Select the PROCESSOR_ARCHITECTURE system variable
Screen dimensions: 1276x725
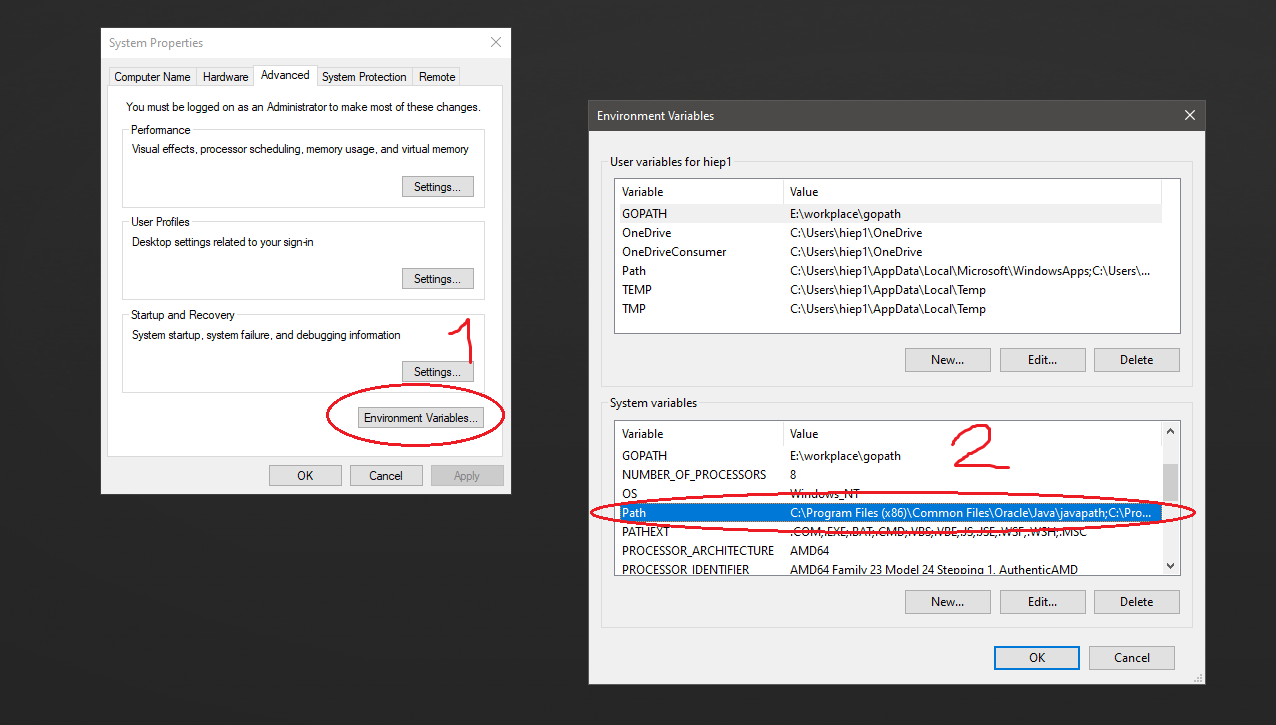[889, 551]
